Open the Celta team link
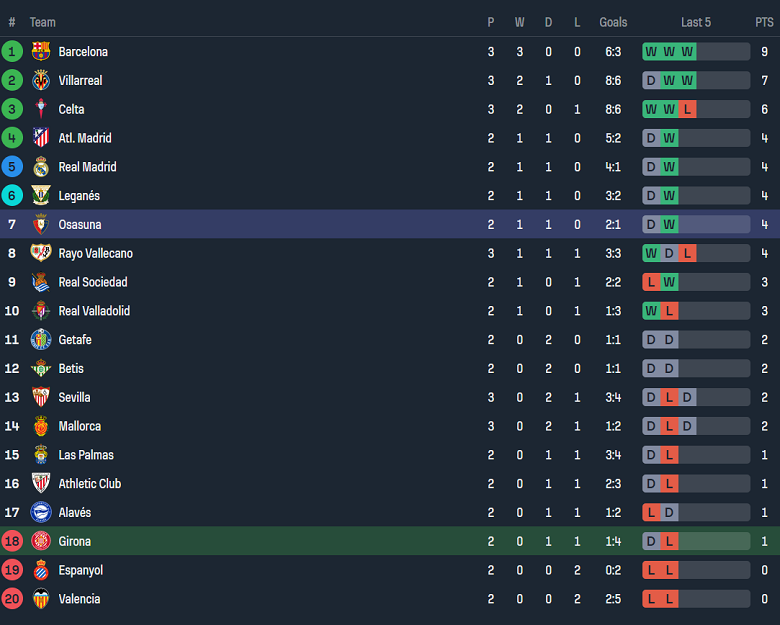Screen dimensions: 780x625 pyautogui.click(x=71, y=109)
